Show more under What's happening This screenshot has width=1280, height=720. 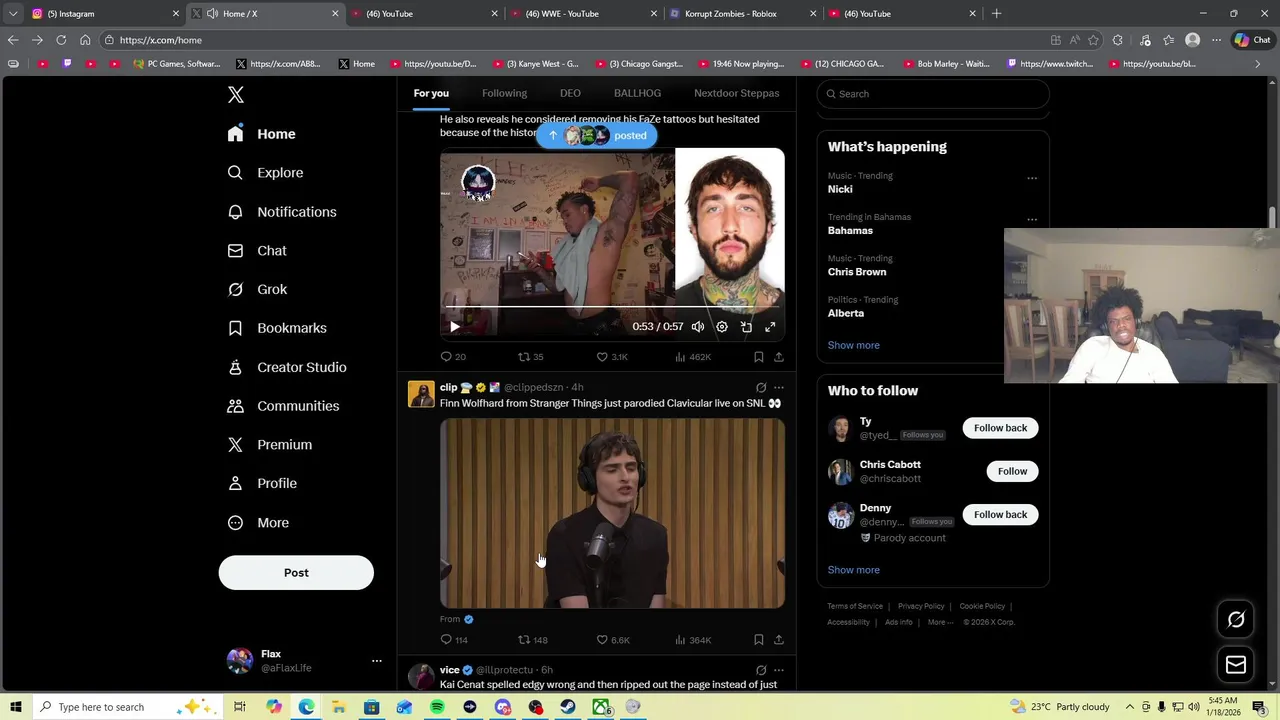click(x=853, y=345)
